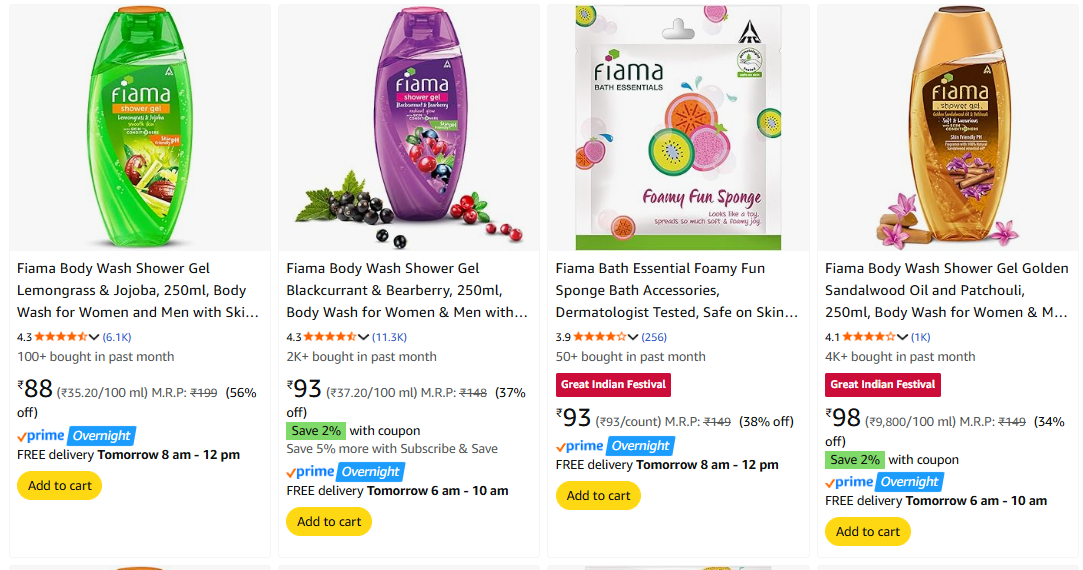Screen dimensions: 1083x570
Task: Click Prime Overnight badge on Sandalwood shower gel
Action: click(x=884, y=482)
